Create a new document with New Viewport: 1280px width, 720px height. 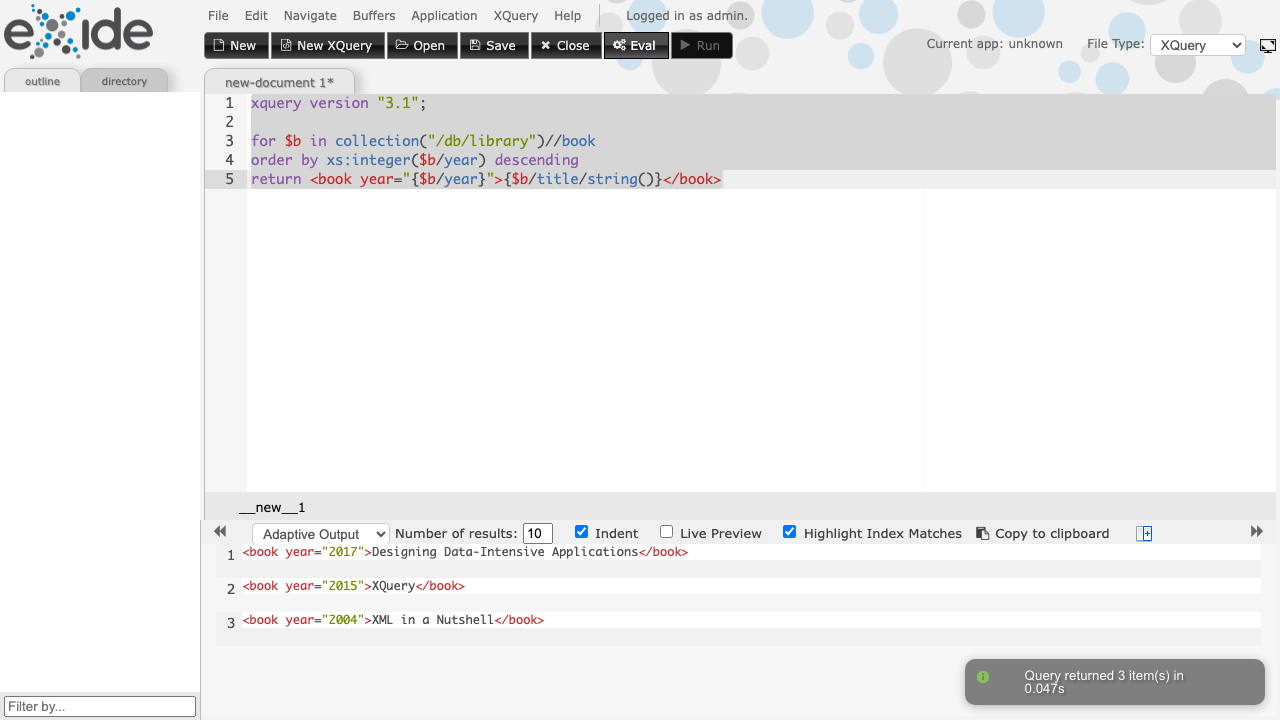click(236, 45)
